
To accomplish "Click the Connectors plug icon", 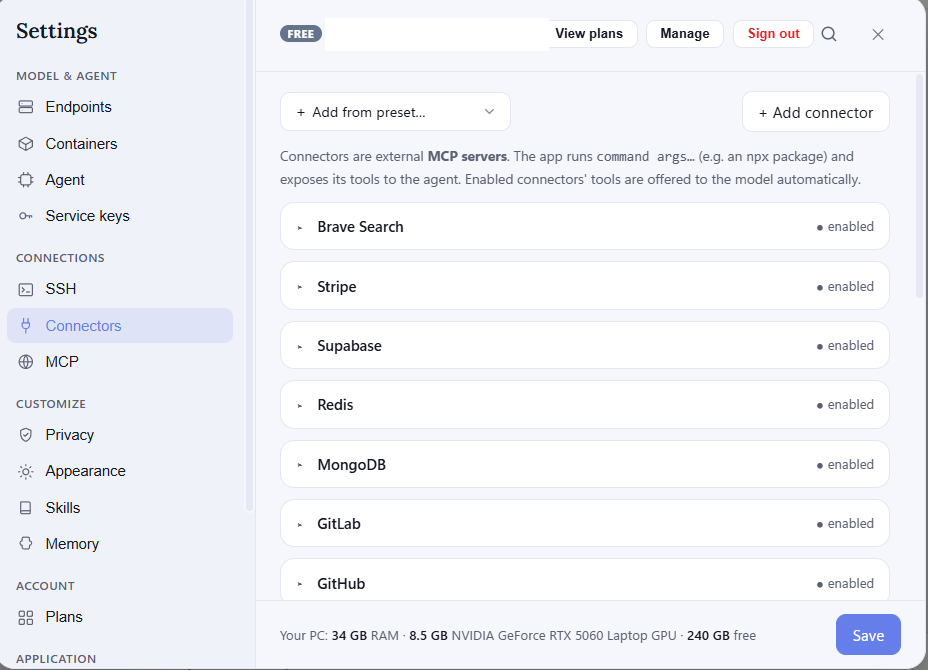I will (x=25, y=326).
